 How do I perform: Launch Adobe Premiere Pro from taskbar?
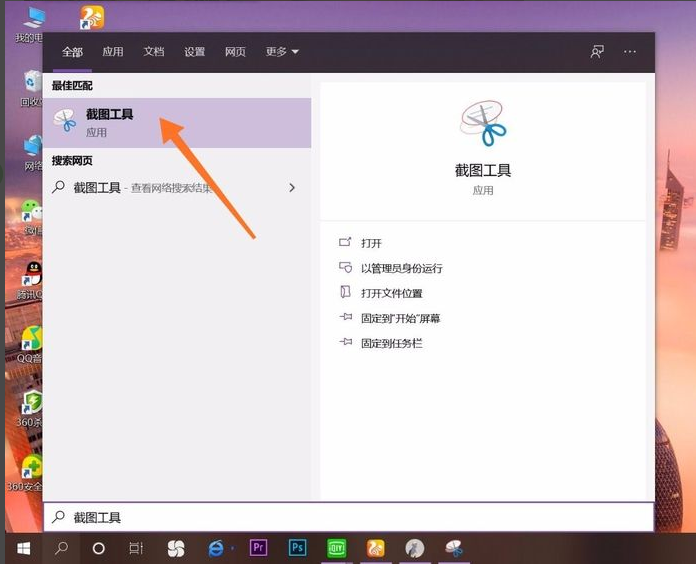point(259,548)
